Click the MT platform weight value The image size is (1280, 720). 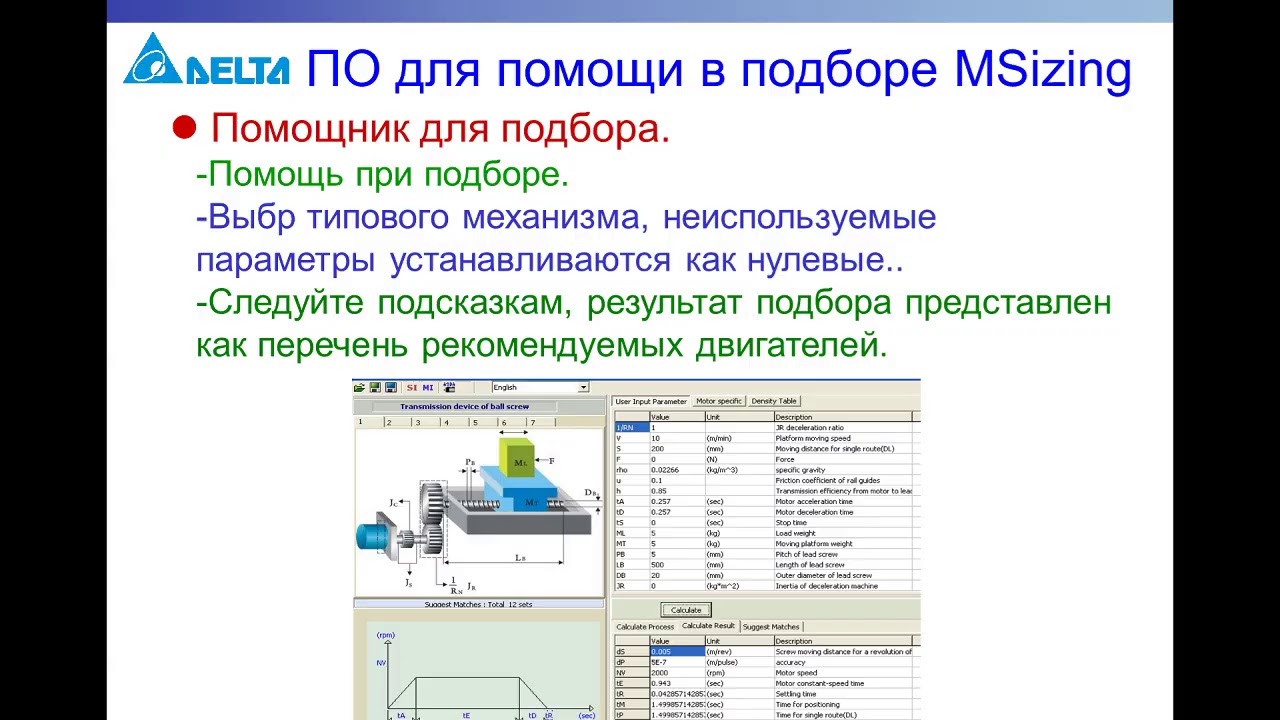[677, 544]
